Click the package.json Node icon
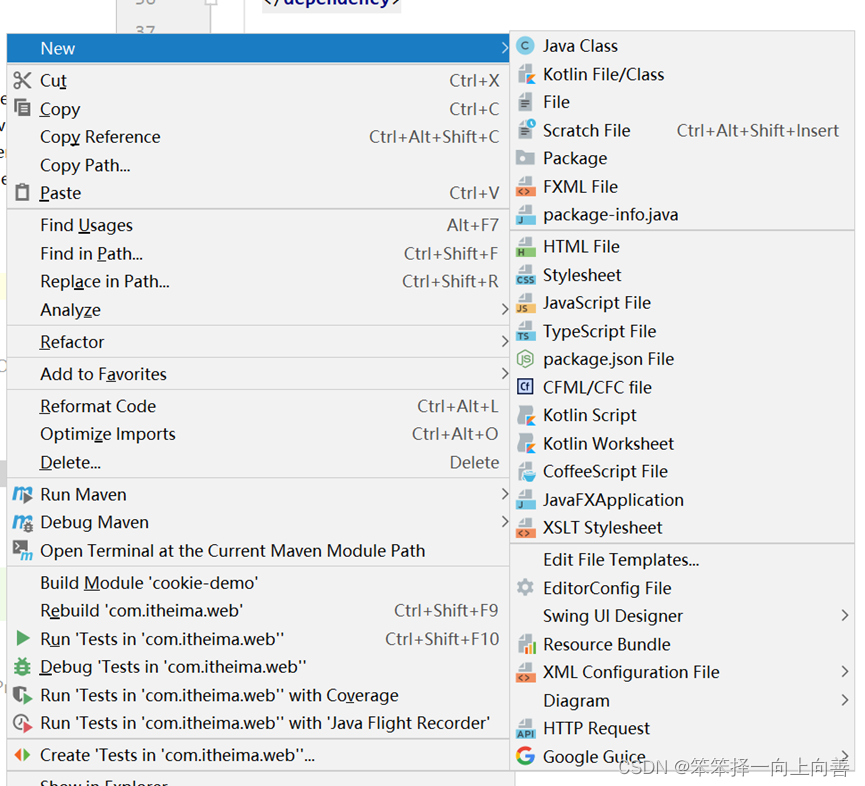The height and width of the screenshot is (786, 865). click(x=525, y=359)
